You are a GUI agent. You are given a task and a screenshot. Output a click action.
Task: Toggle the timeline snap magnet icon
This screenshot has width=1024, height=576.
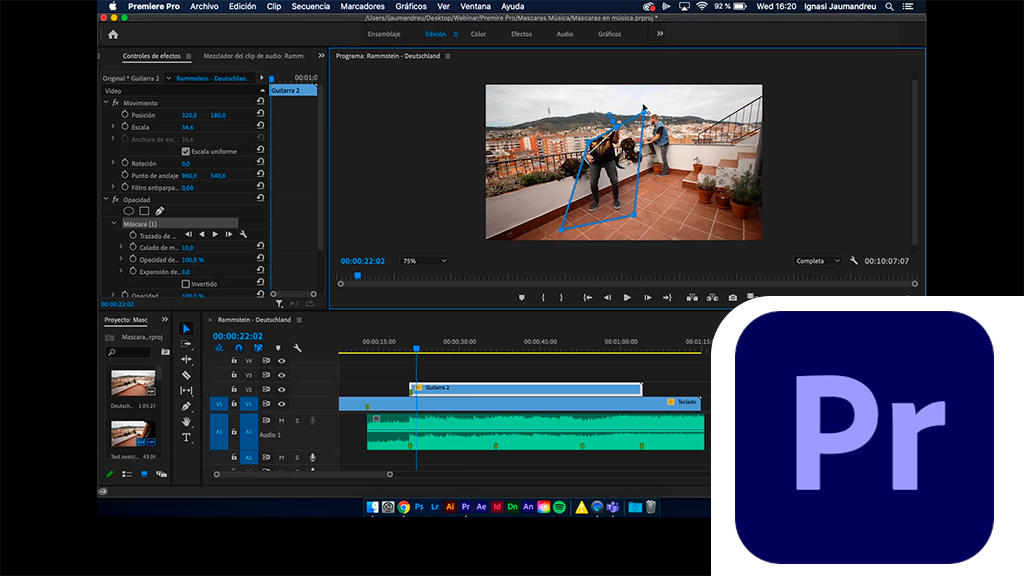[x=238, y=348]
